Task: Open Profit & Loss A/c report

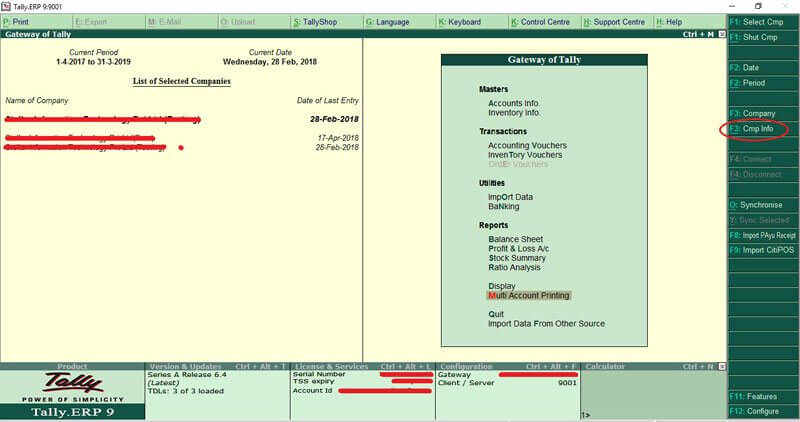Action: [518, 249]
